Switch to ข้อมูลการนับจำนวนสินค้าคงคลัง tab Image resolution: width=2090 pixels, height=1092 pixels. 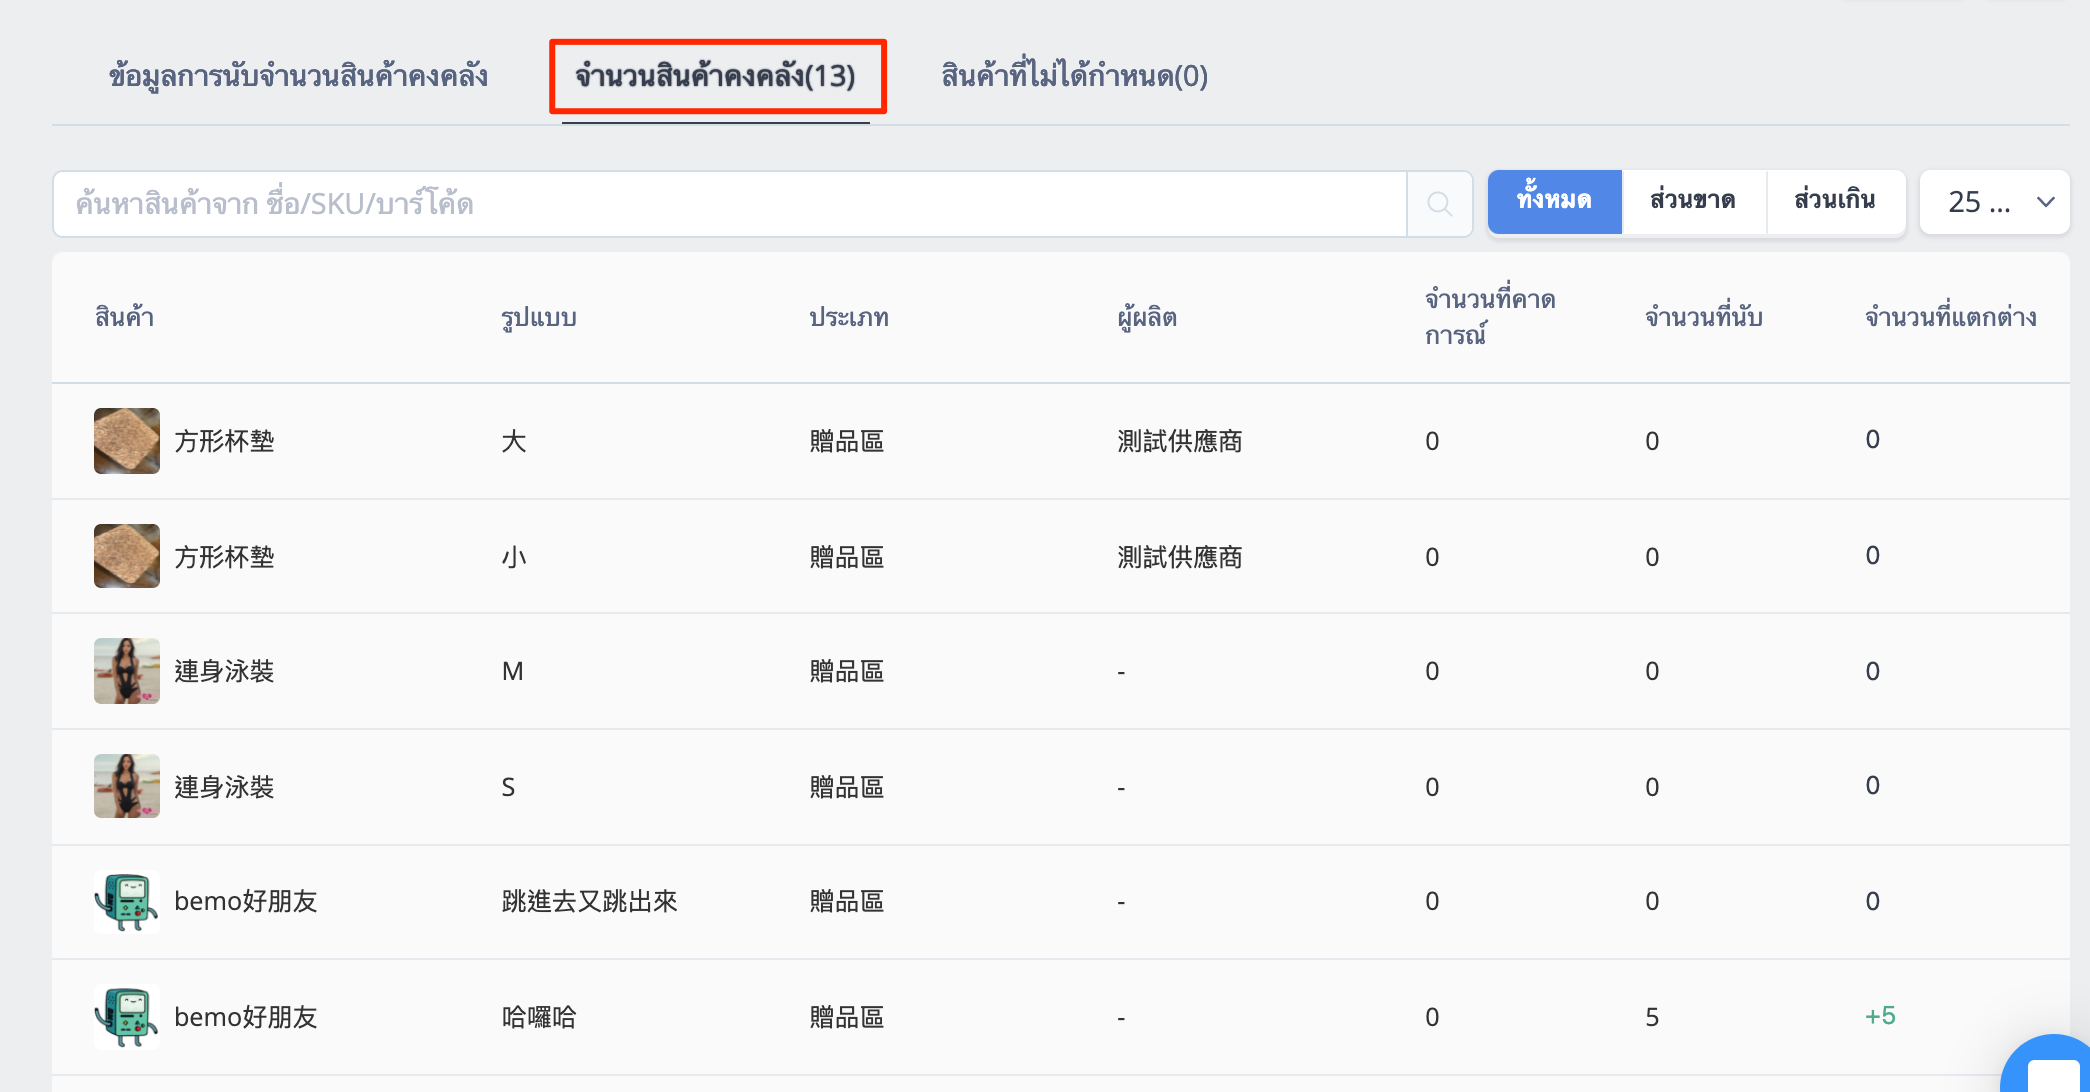(x=298, y=76)
